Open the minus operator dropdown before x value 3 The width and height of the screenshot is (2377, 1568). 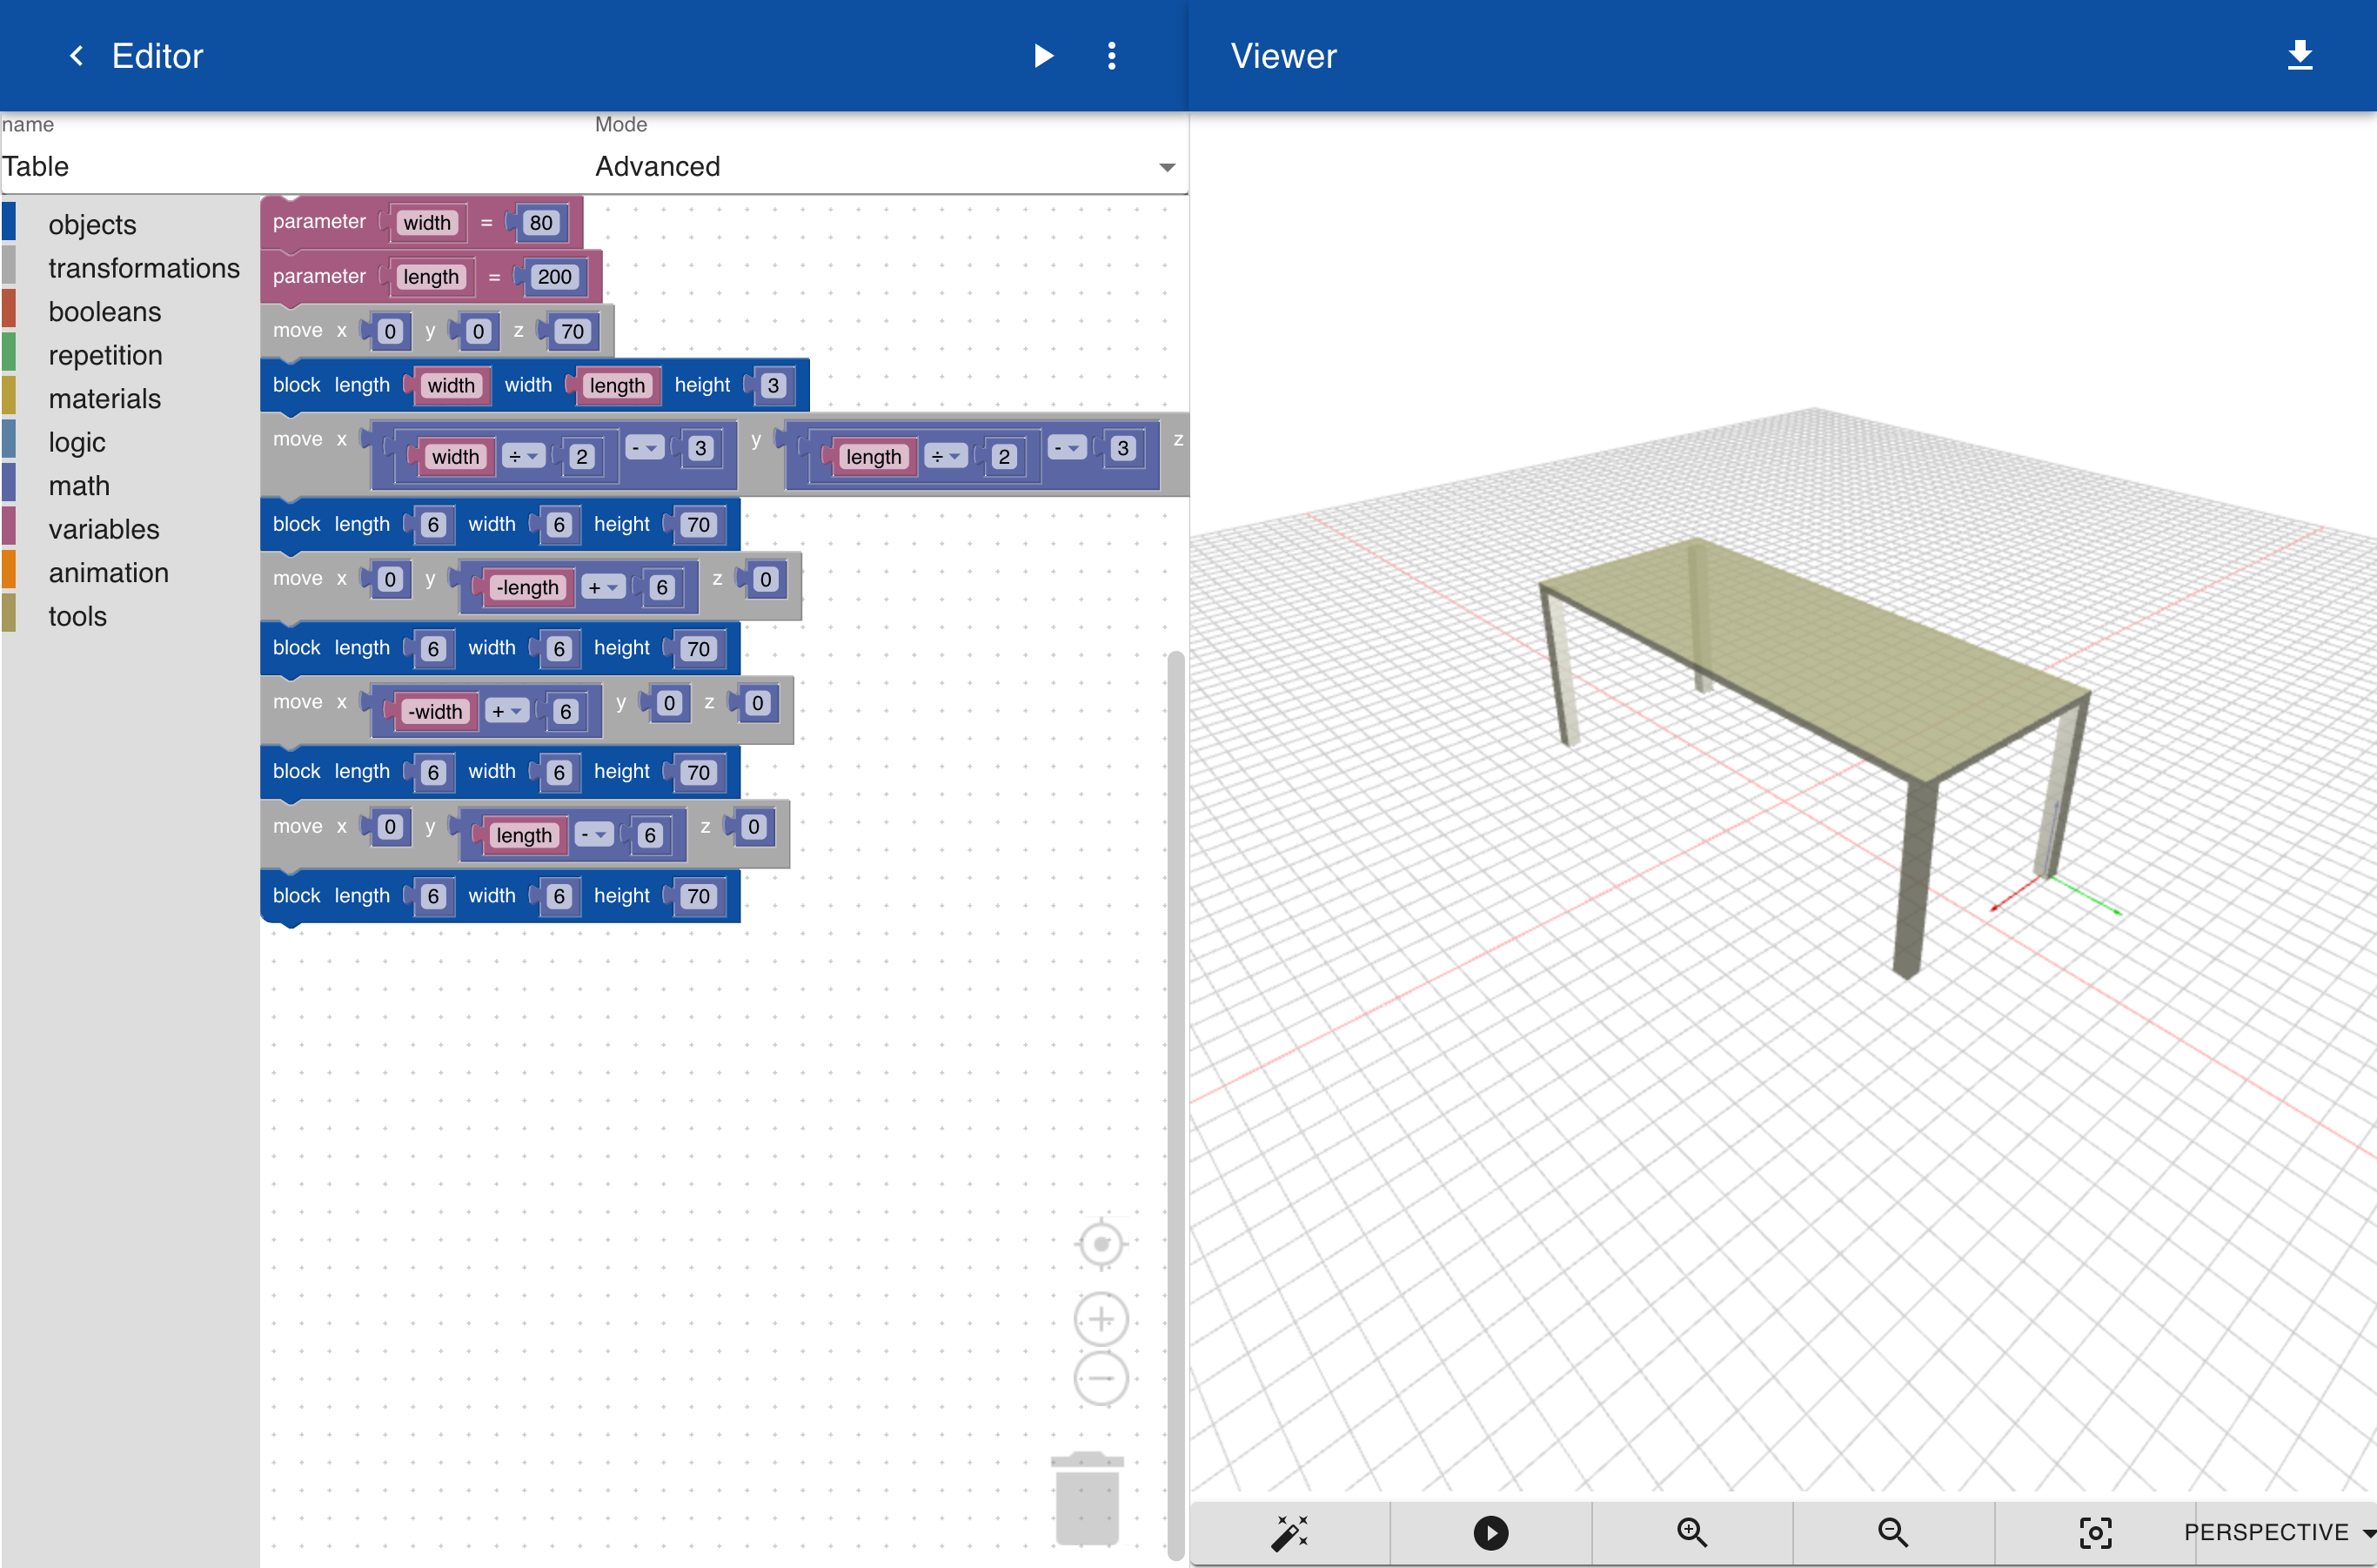pos(645,448)
